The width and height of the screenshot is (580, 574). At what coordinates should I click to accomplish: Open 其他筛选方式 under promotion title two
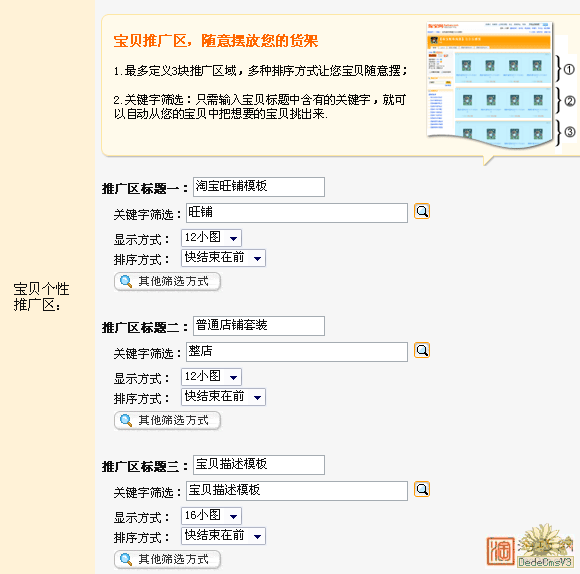click(x=168, y=421)
